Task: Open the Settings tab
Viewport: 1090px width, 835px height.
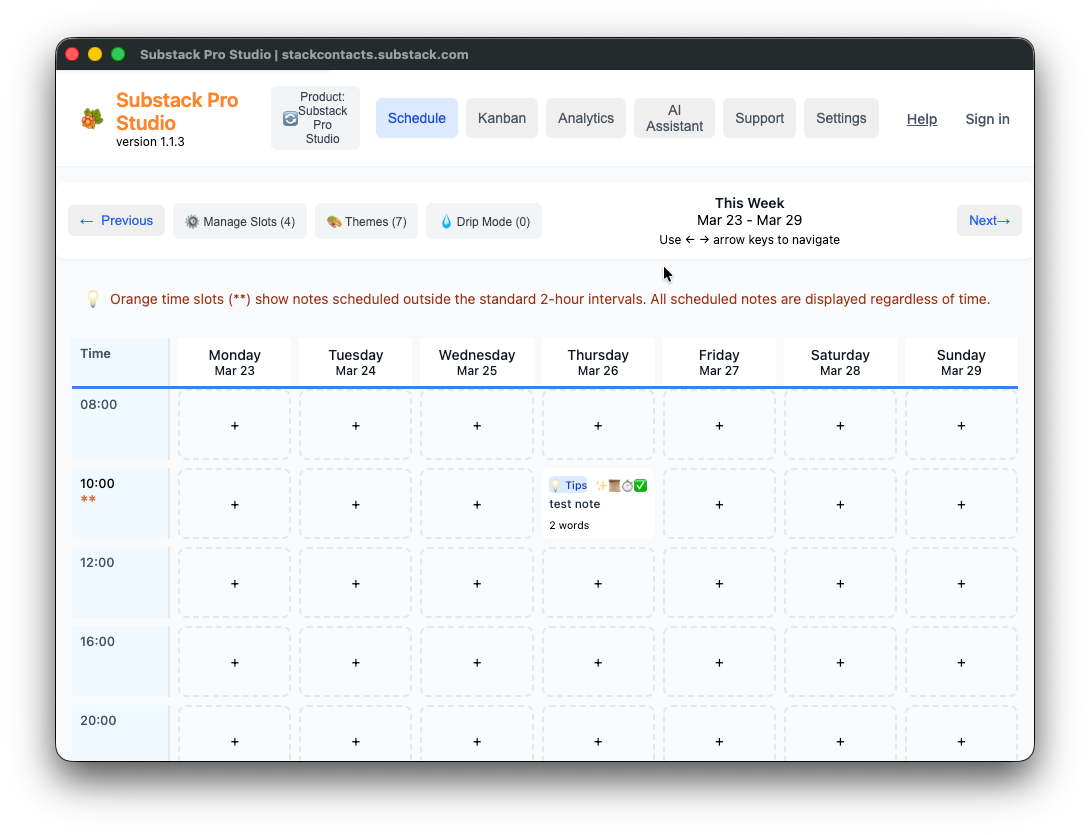Action: 841,118
